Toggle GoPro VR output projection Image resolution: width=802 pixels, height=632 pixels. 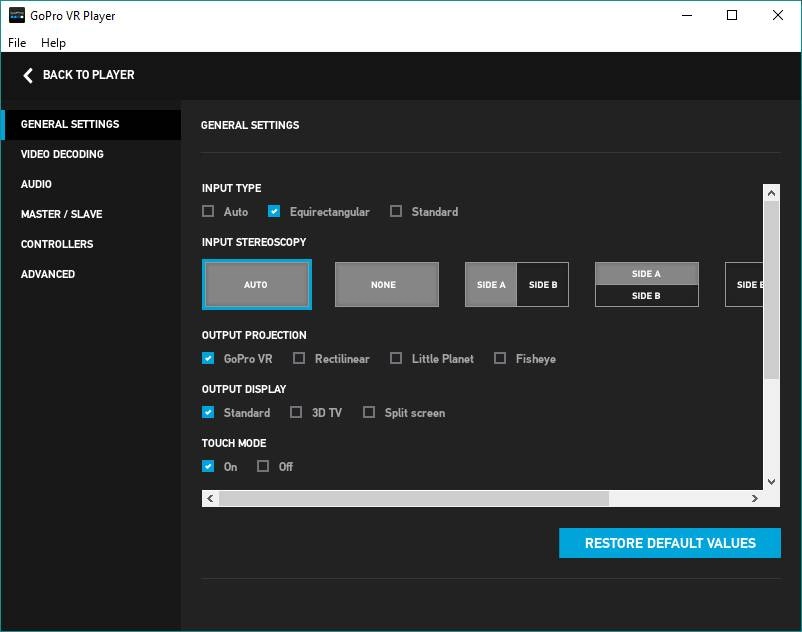click(208, 358)
